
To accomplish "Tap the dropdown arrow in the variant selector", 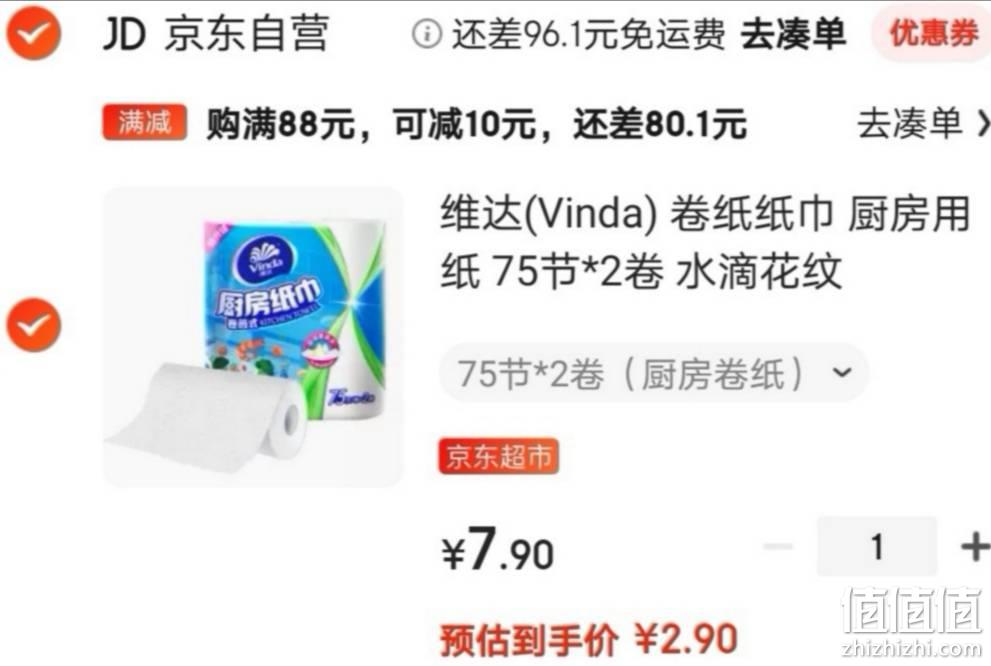I will [842, 372].
